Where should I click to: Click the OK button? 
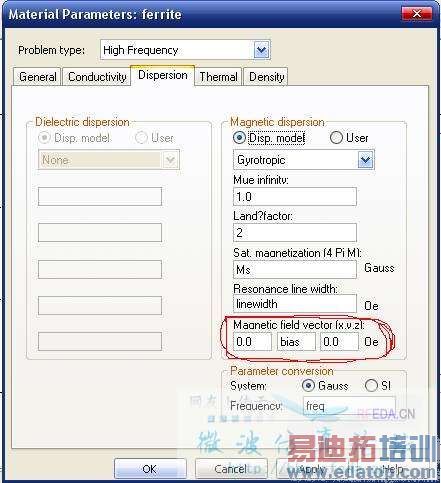(150, 469)
